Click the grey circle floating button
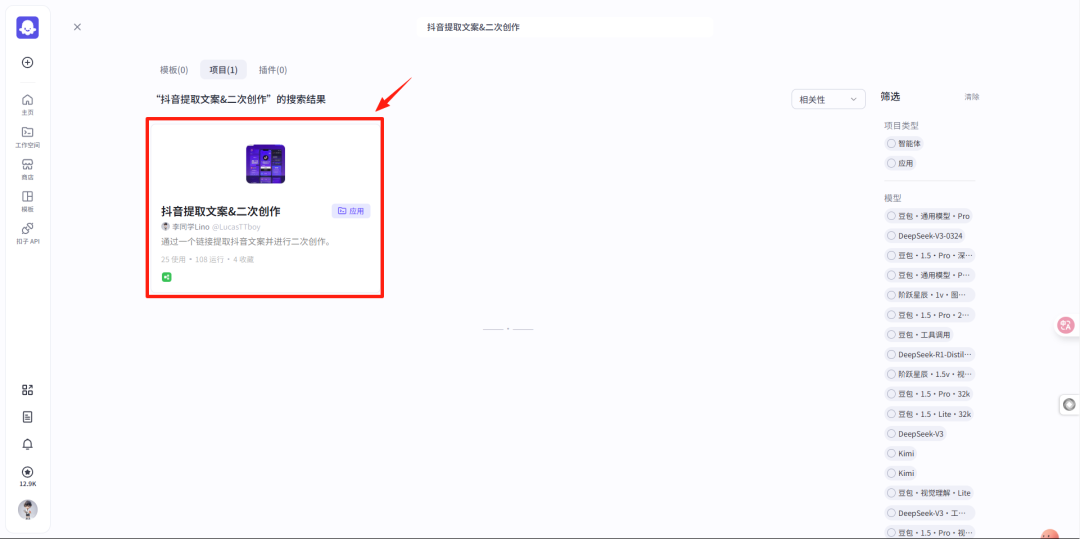 pyautogui.click(x=1069, y=405)
